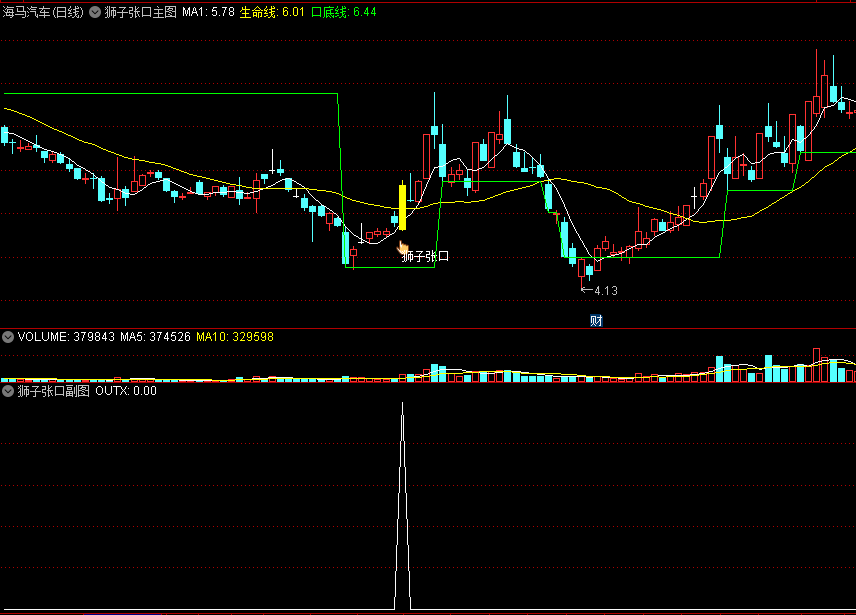Viewport: 856px width, 615px height.
Task: Click the 狮子张口副图 indicator name
Action: pos(54,391)
